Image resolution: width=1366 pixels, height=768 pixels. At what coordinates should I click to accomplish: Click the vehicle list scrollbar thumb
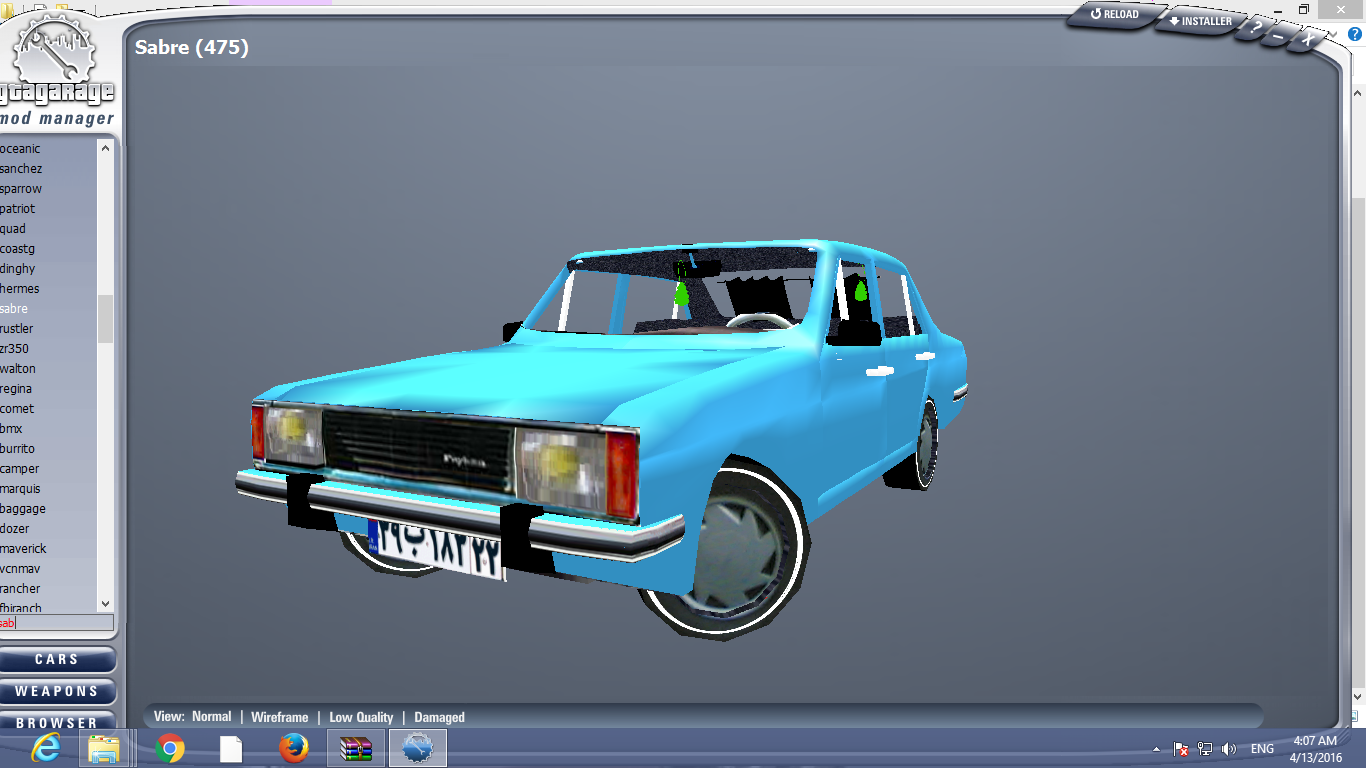(105, 319)
